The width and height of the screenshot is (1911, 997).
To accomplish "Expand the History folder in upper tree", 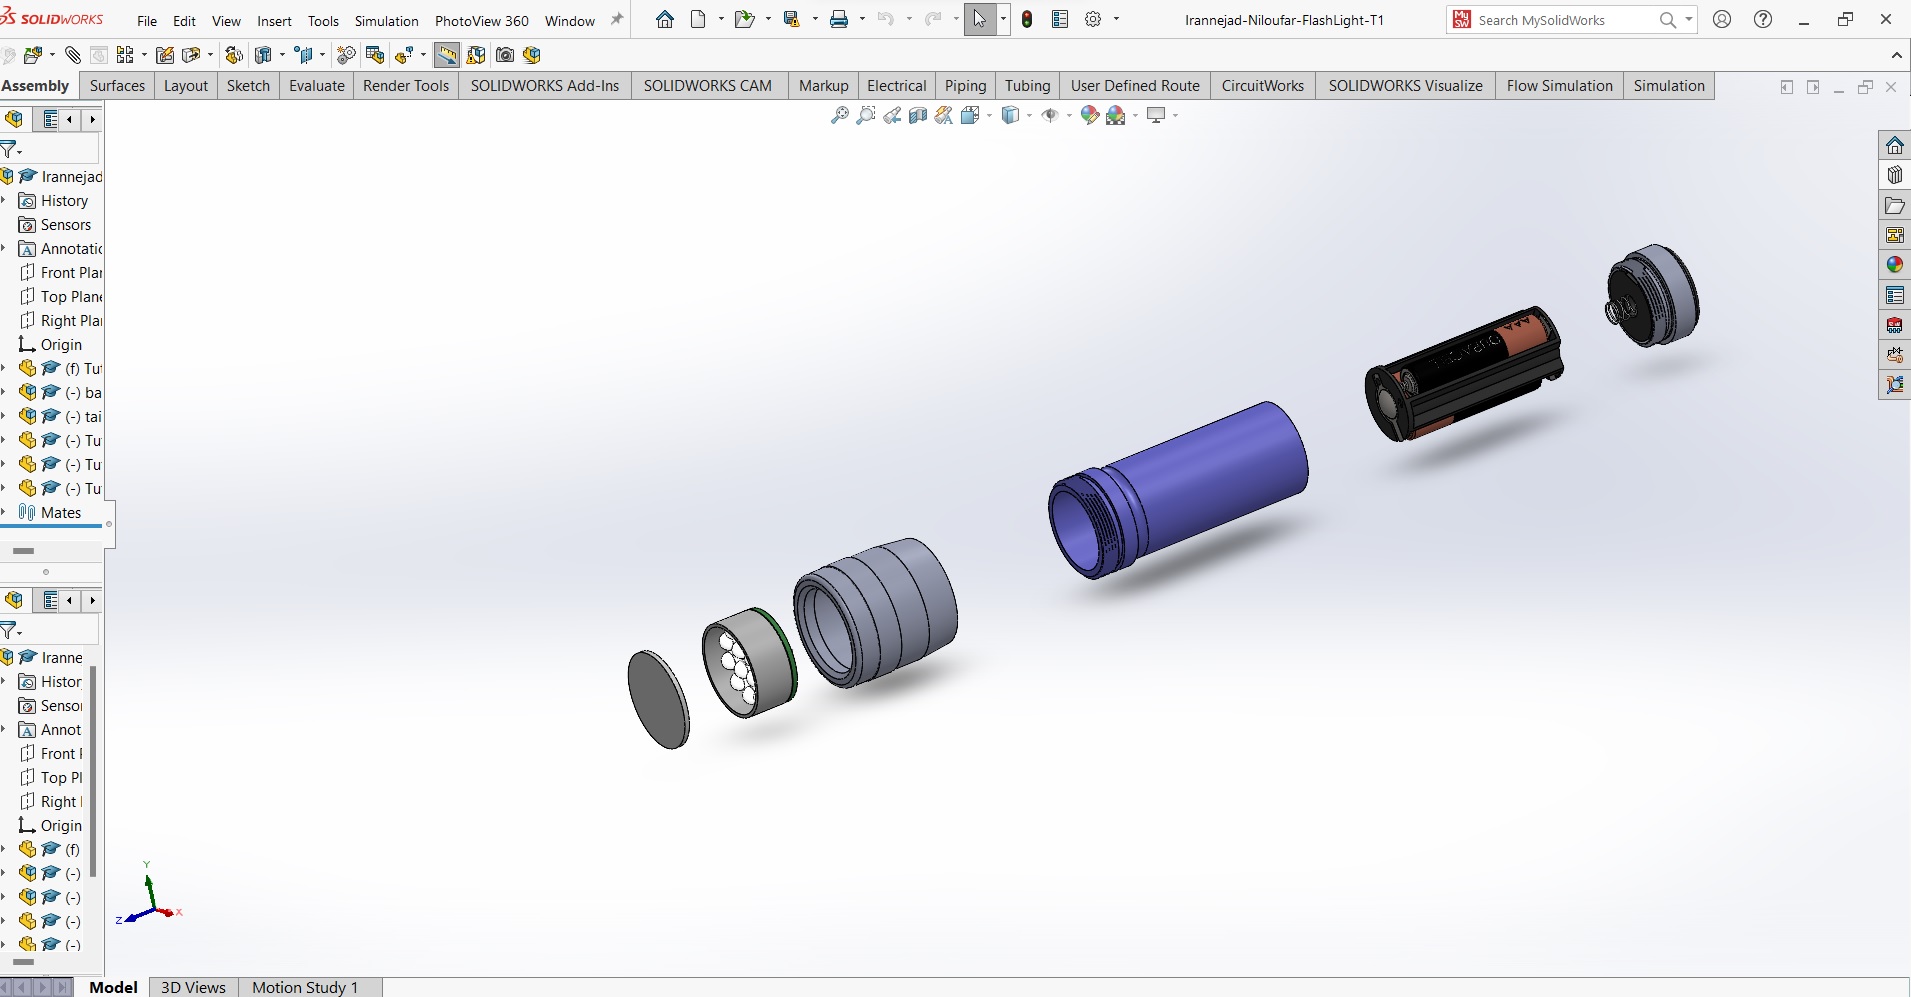I will pyautogui.click(x=4, y=201).
